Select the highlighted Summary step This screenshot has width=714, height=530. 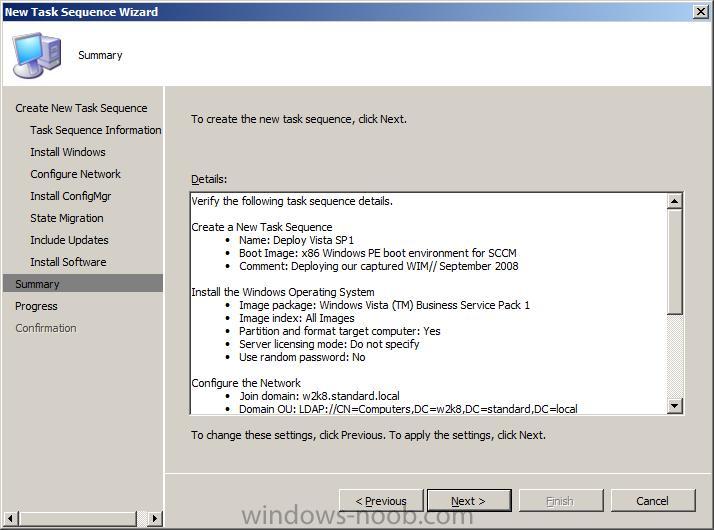click(82, 284)
